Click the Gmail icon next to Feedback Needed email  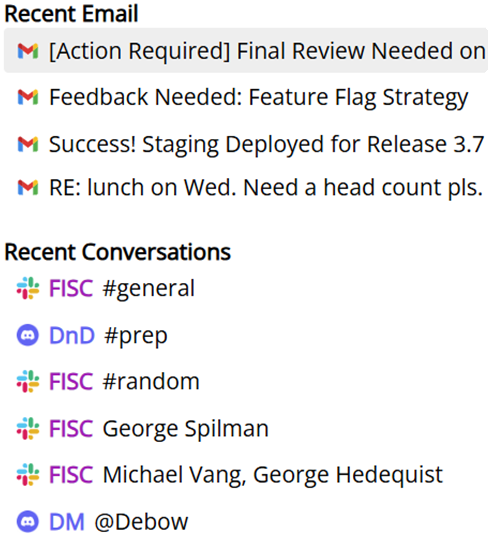(x=28, y=97)
